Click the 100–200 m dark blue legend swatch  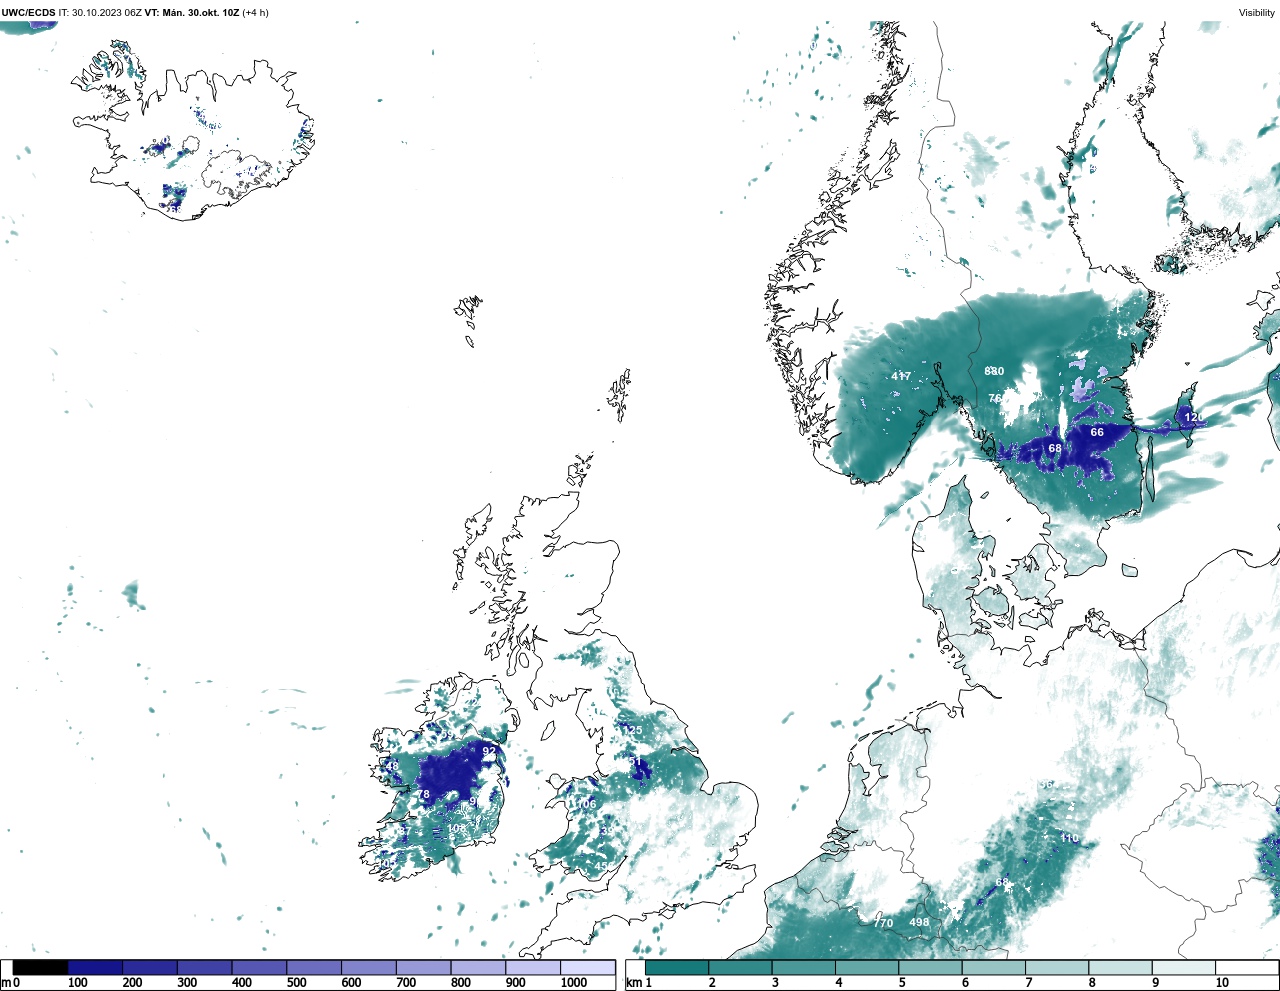96,967
